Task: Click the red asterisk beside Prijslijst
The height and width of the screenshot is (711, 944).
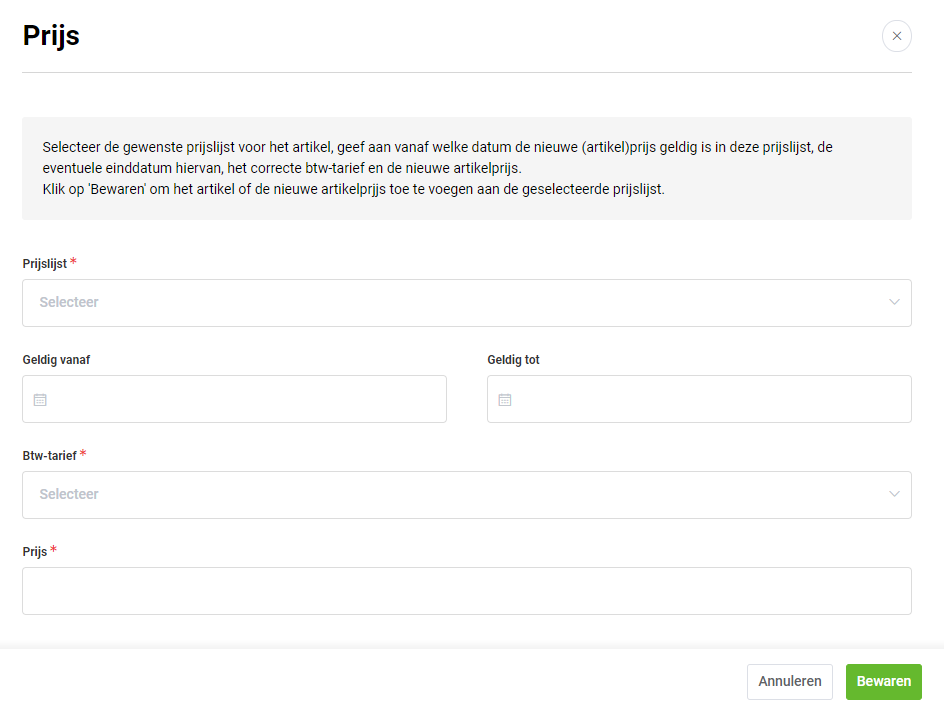Action: coord(74,262)
